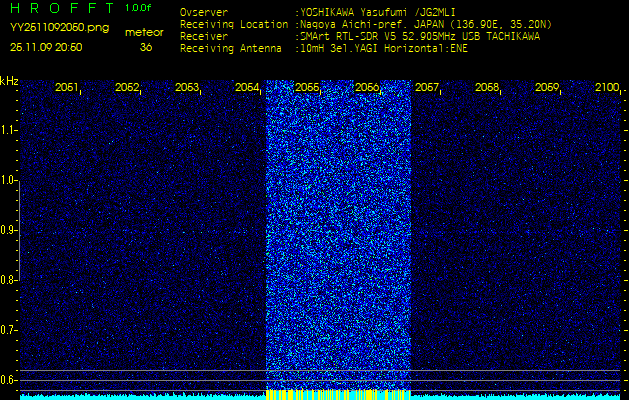Click the 1.0 frequency axis label

pyautogui.click(x=7, y=180)
